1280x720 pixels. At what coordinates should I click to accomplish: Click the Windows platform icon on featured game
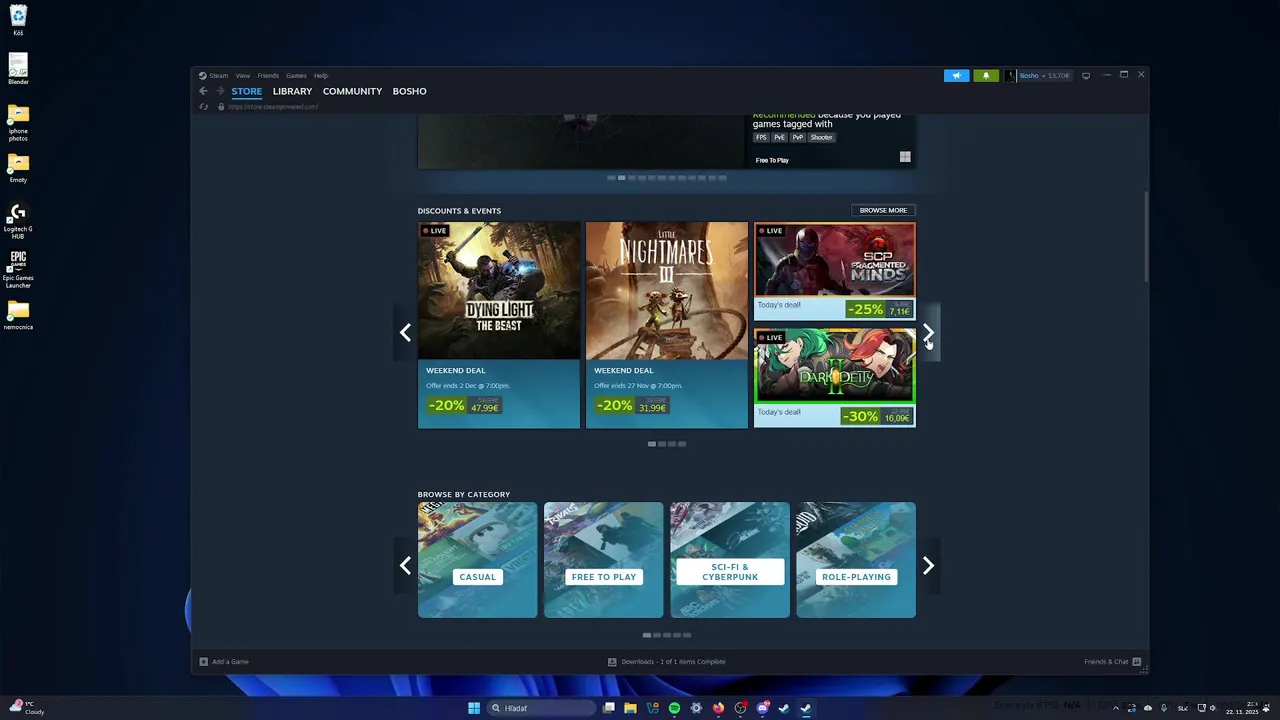pos(905,157)
